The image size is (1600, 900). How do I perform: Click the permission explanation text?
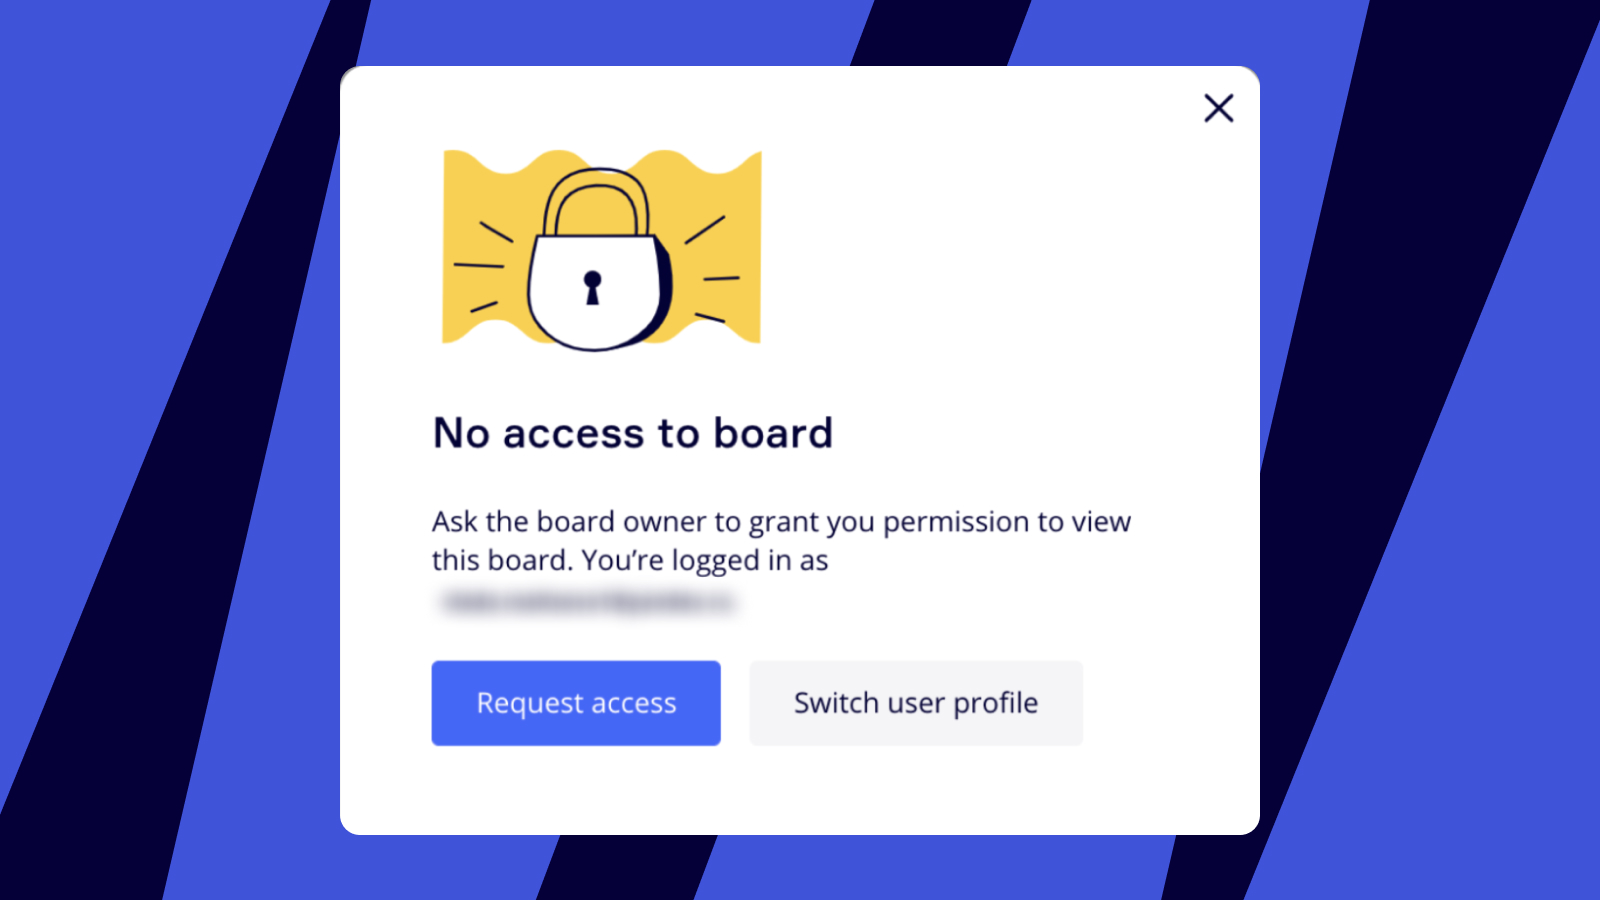780,540
